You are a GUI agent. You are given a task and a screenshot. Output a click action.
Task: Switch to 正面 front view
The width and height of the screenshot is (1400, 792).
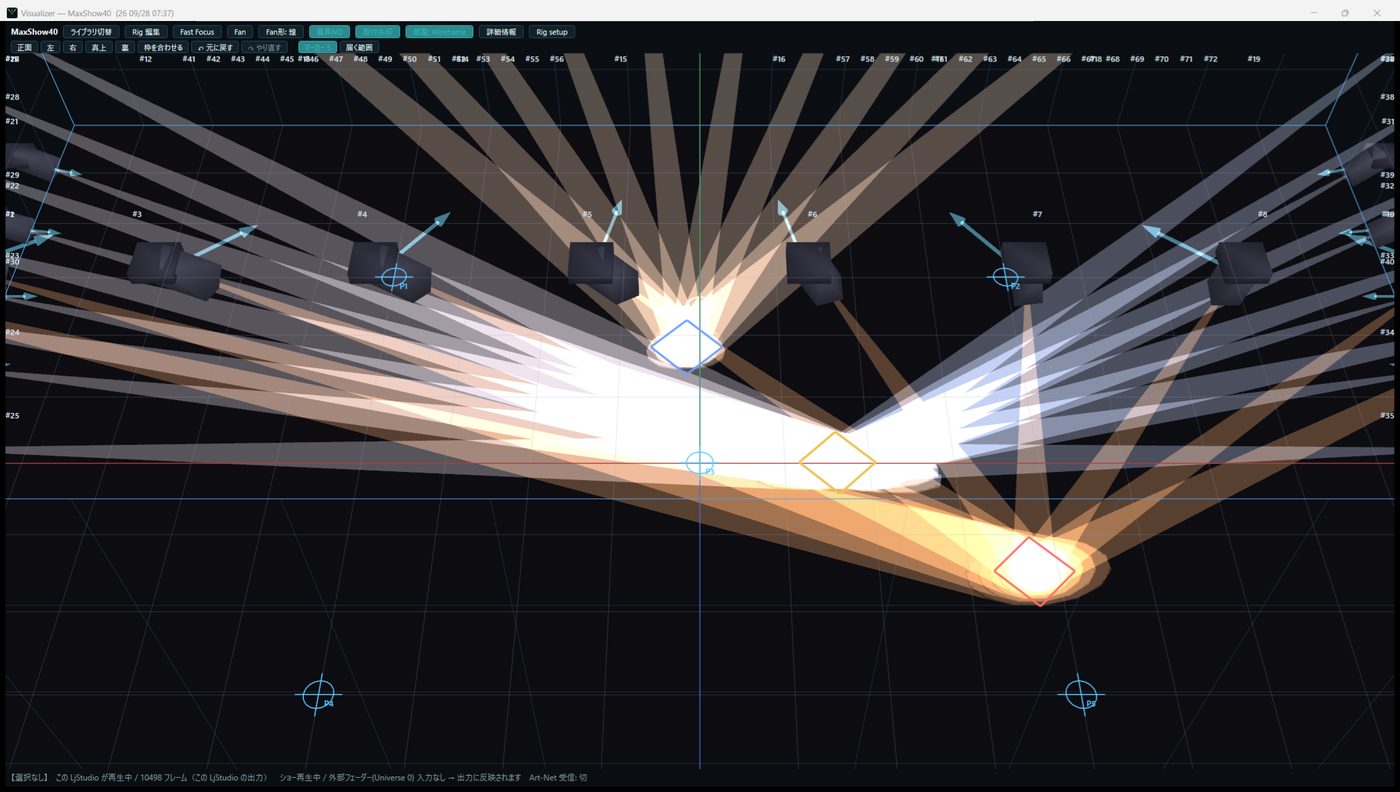(24, 47)
